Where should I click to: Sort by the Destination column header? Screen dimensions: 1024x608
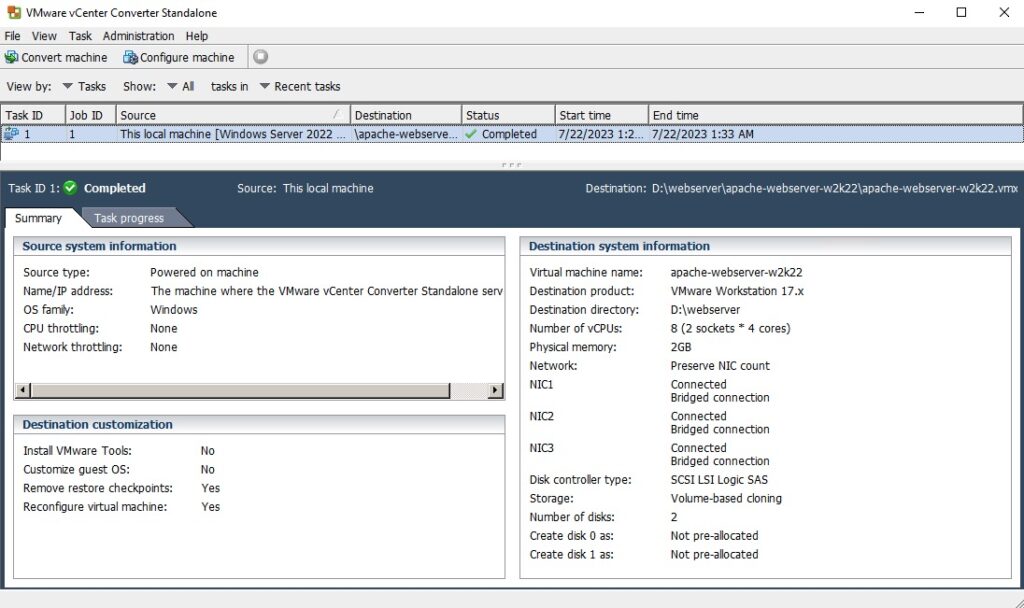click(x=406, y=115)
